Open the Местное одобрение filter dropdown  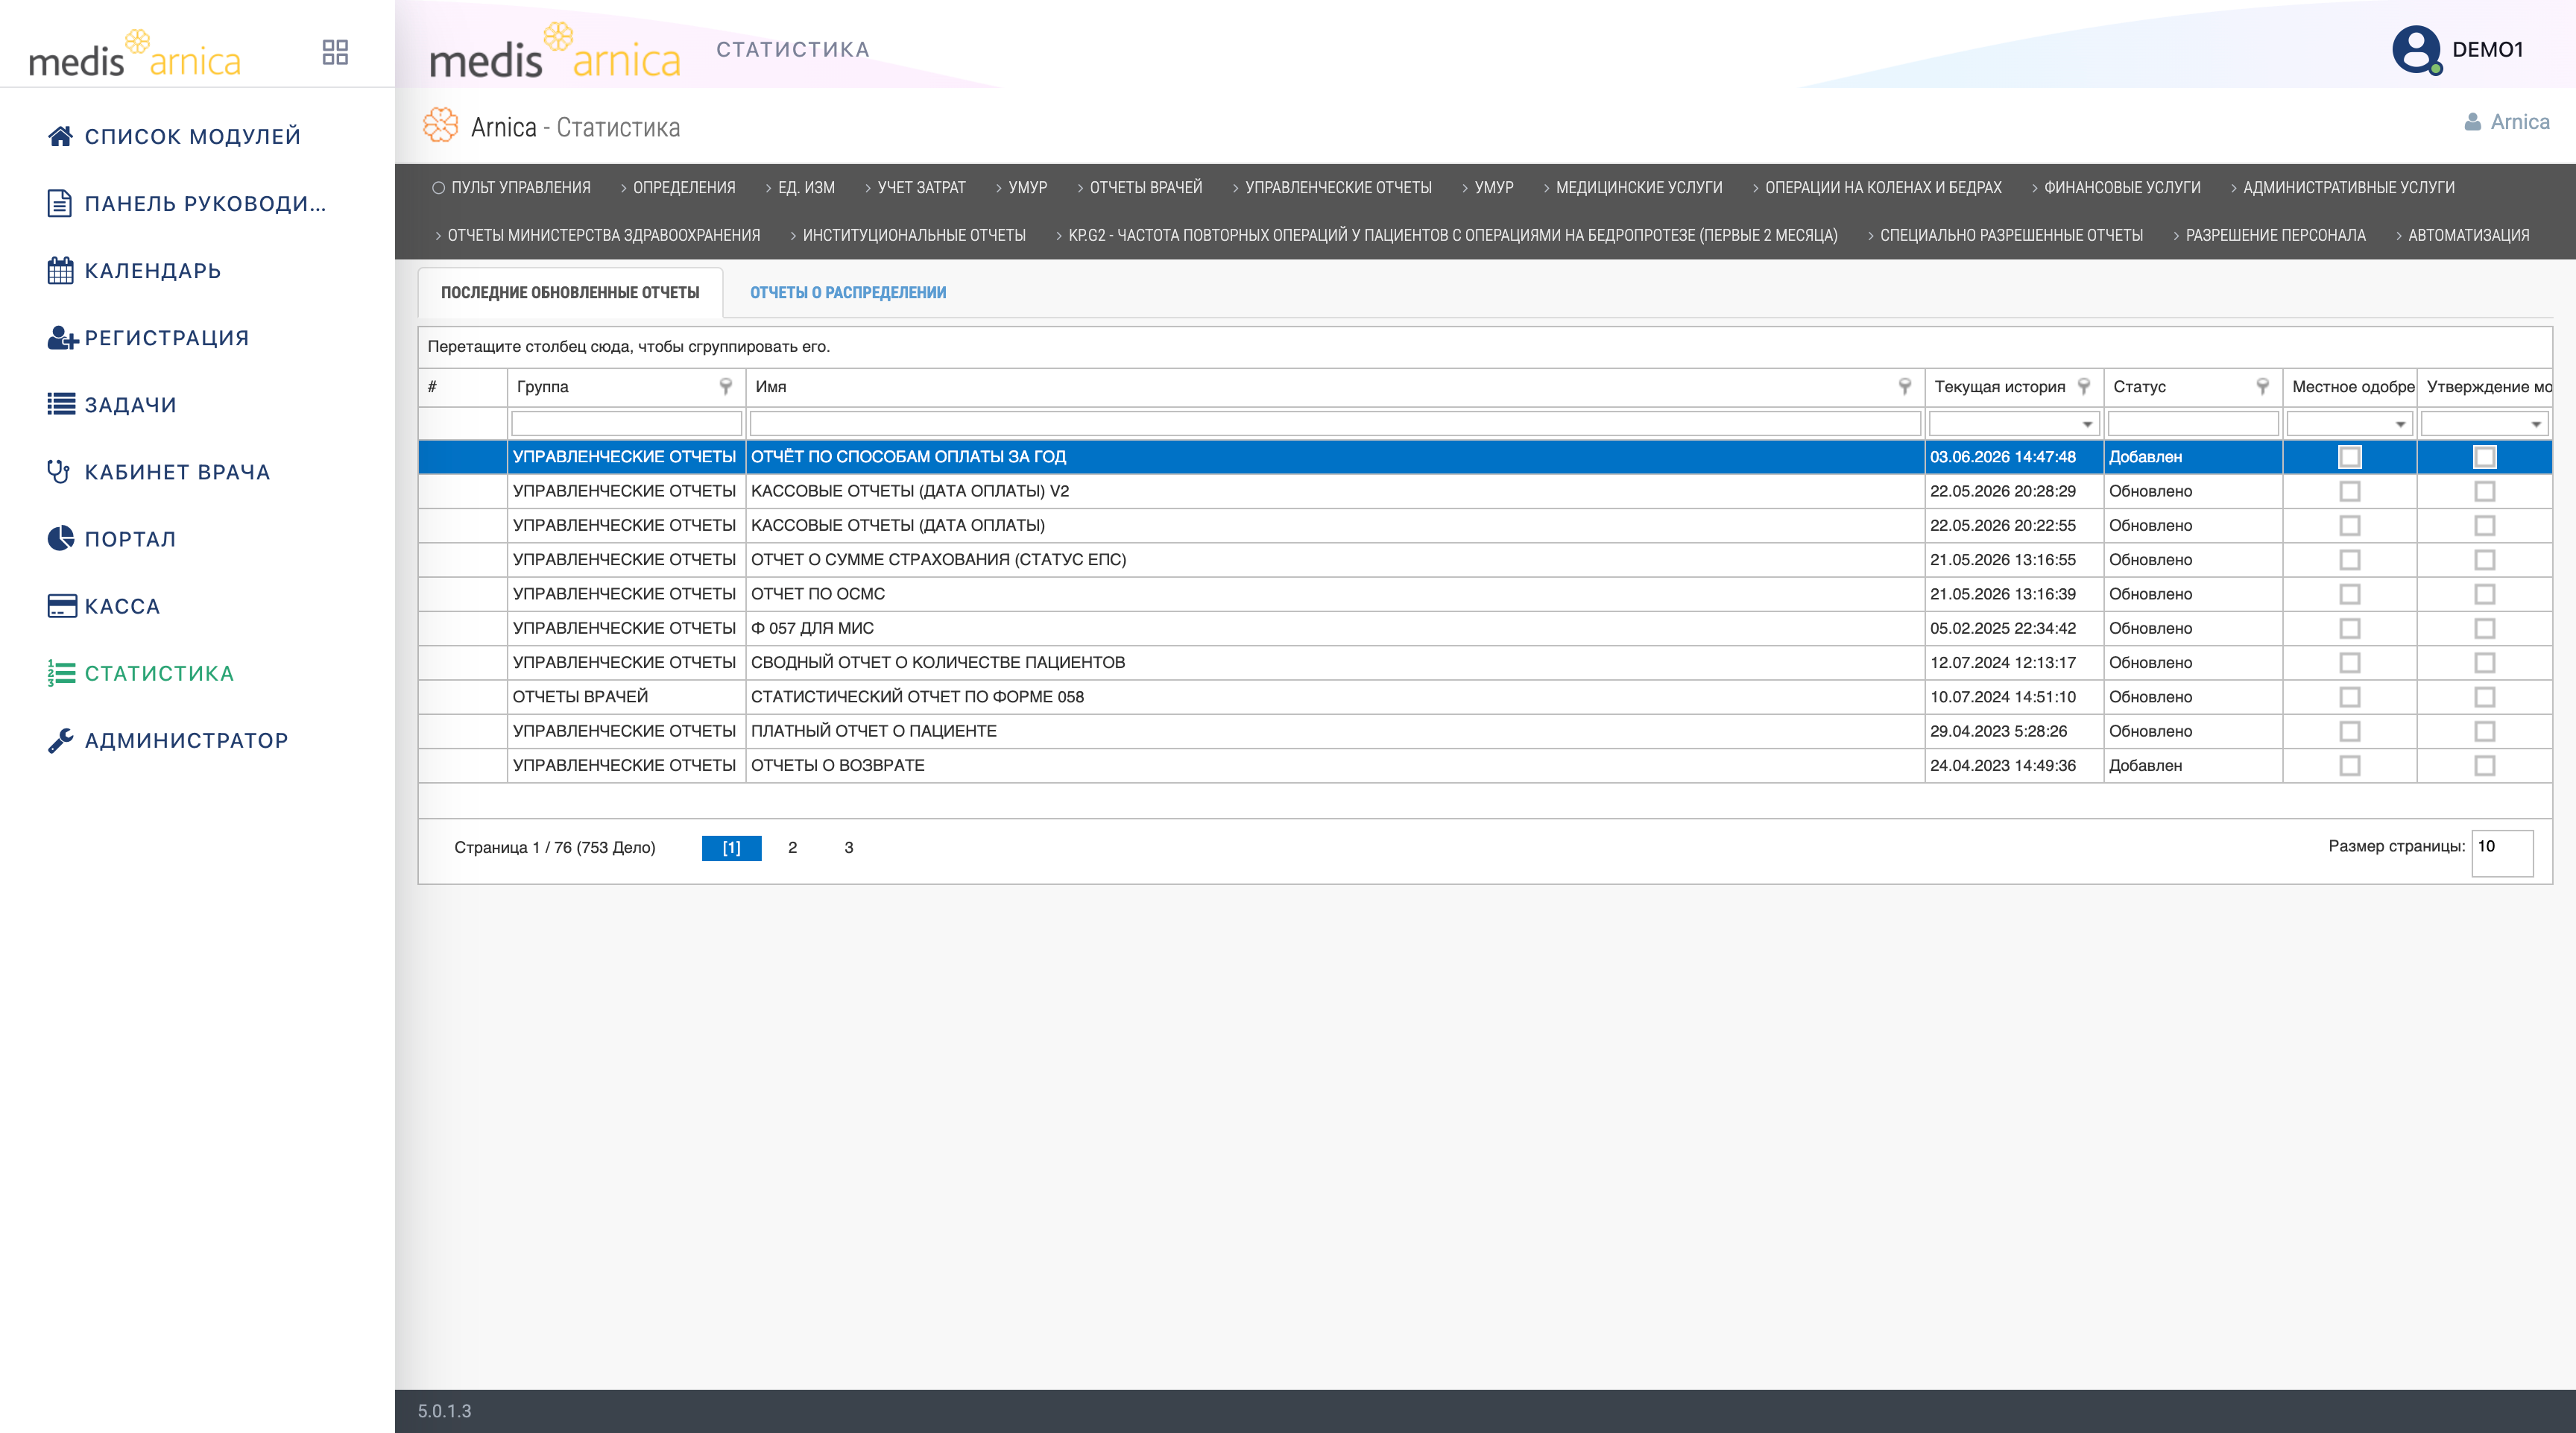(x=2400, y=424)
